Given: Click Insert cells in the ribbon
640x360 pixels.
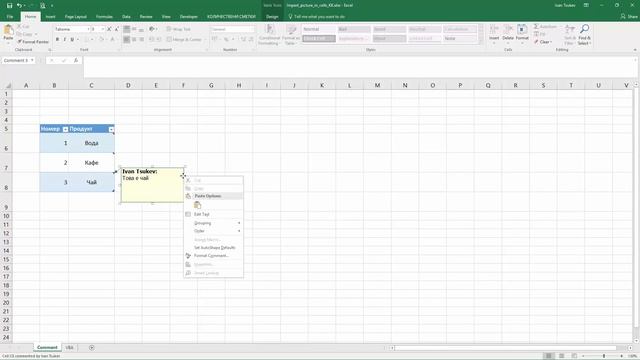Looking at the screenshot, I should 494,33.
